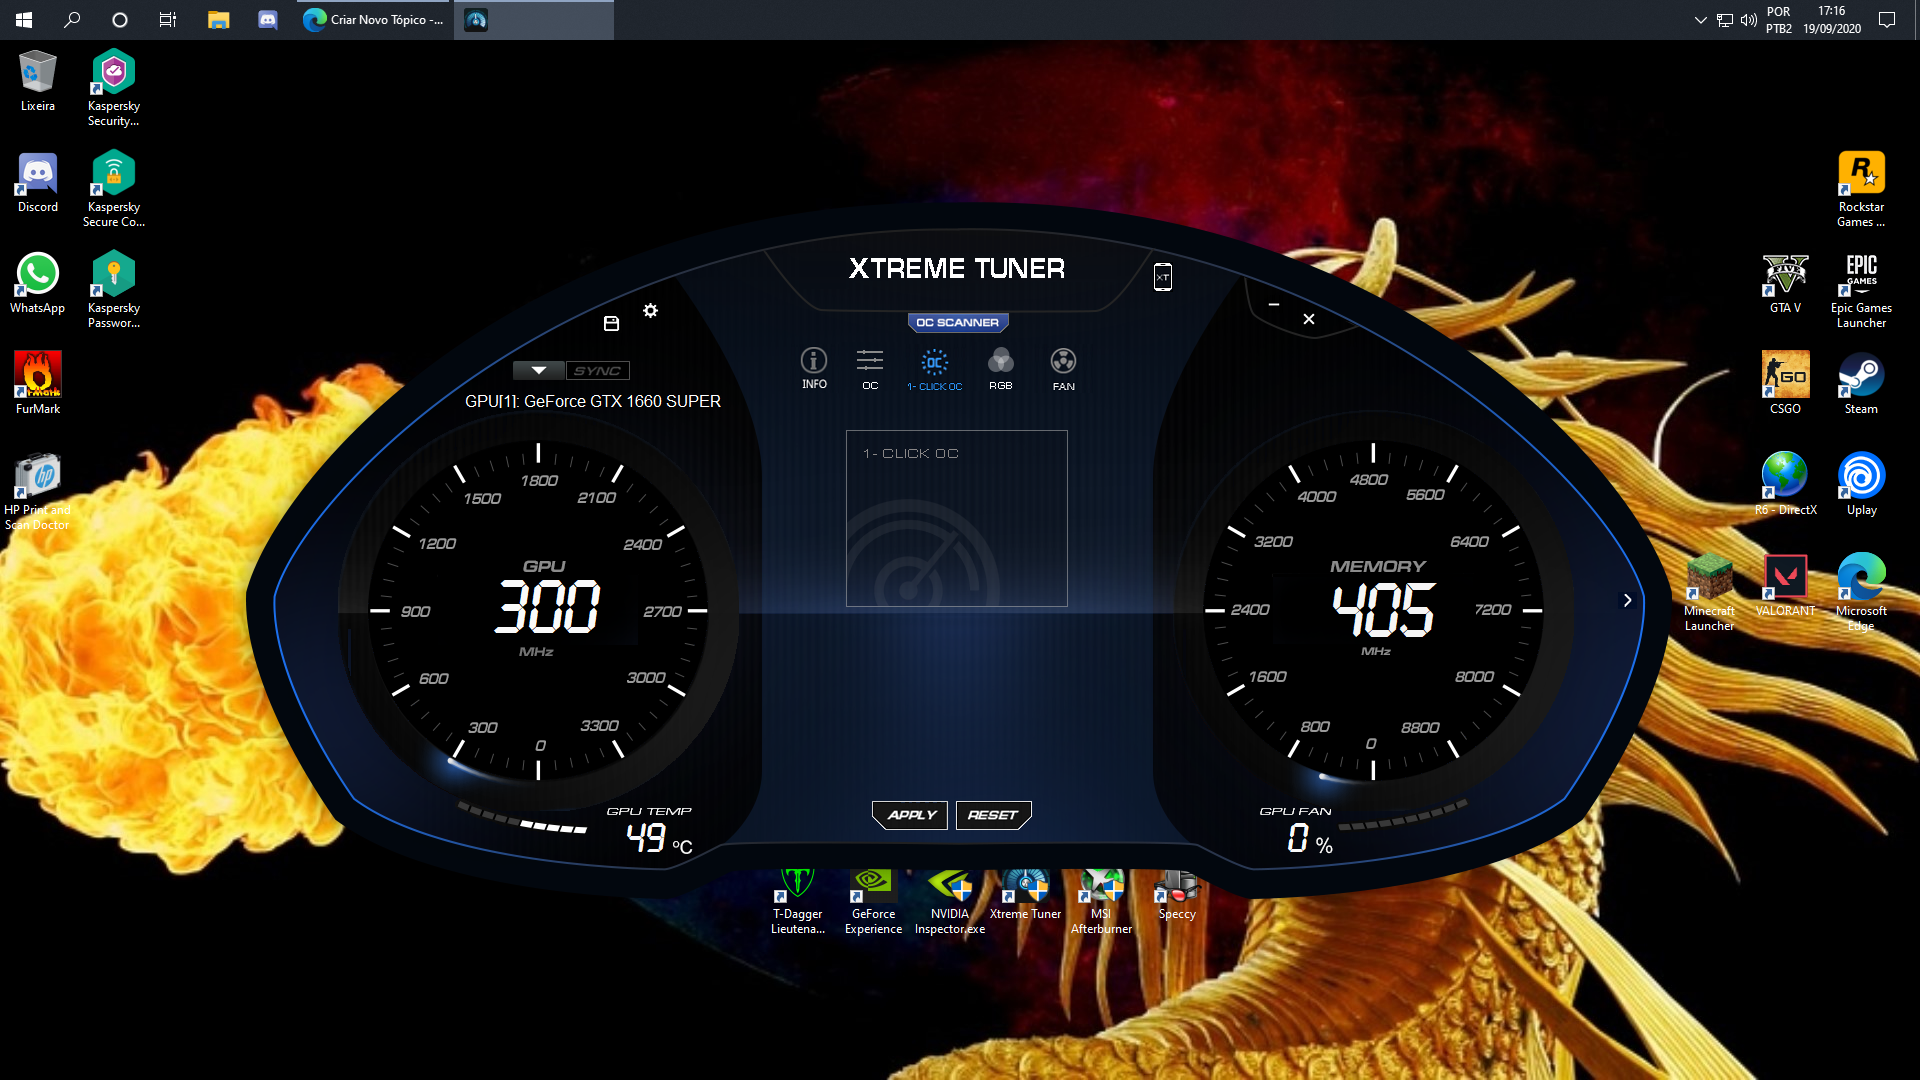Launch the CSGO desktop shortcut
Screen dimensions: 1920x1080
click(x=1785, y=383)
